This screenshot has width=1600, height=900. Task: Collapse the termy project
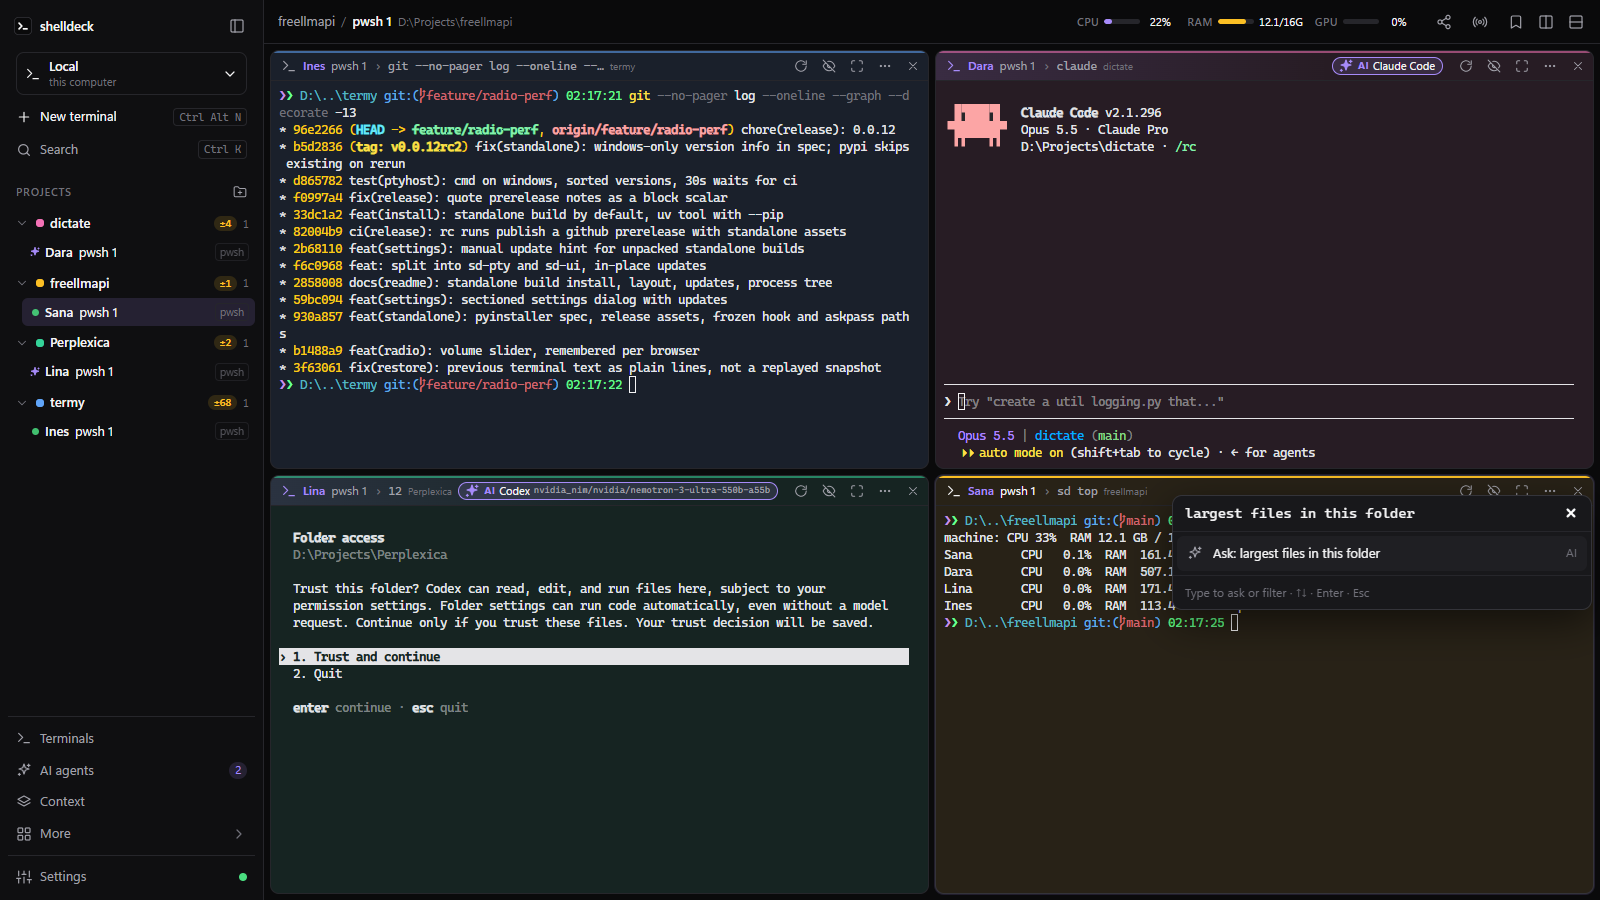click(22, 402)
